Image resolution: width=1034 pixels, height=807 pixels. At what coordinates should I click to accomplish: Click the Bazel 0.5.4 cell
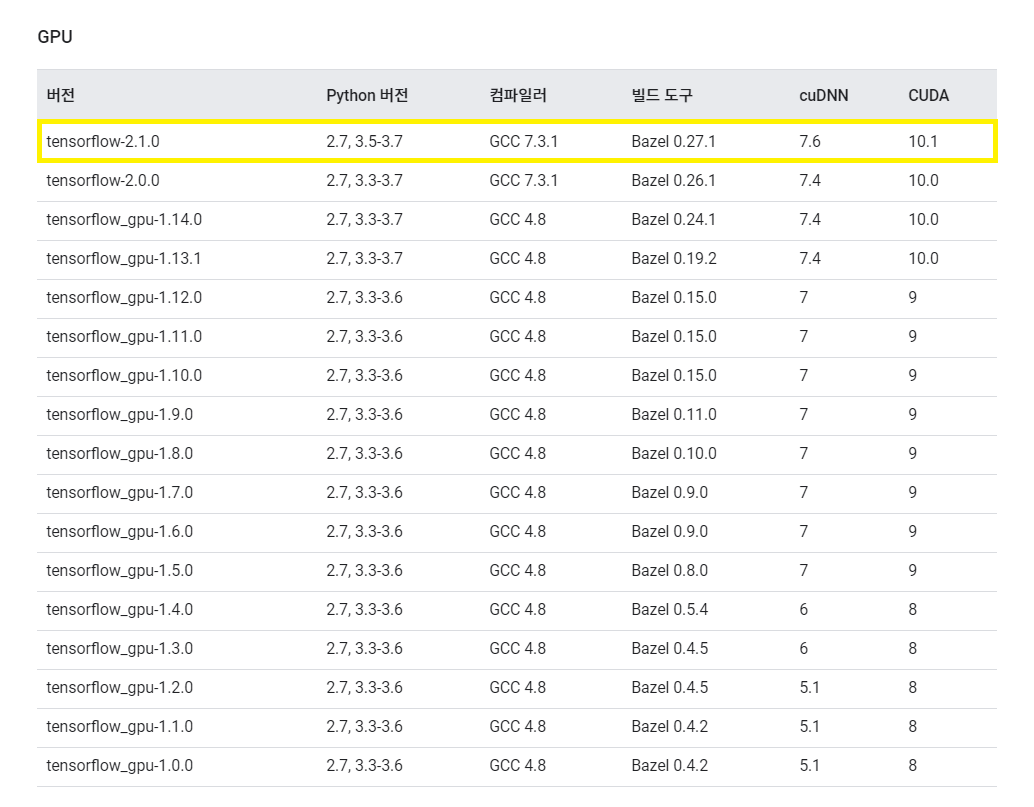(669, 608)
